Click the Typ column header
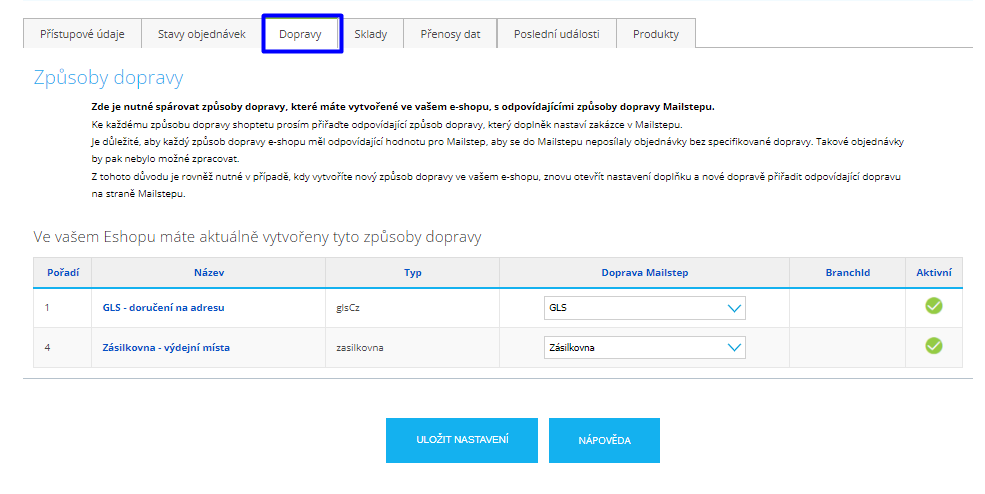The width and height of the screenshot is (985, 494). (x=412, y=272)
